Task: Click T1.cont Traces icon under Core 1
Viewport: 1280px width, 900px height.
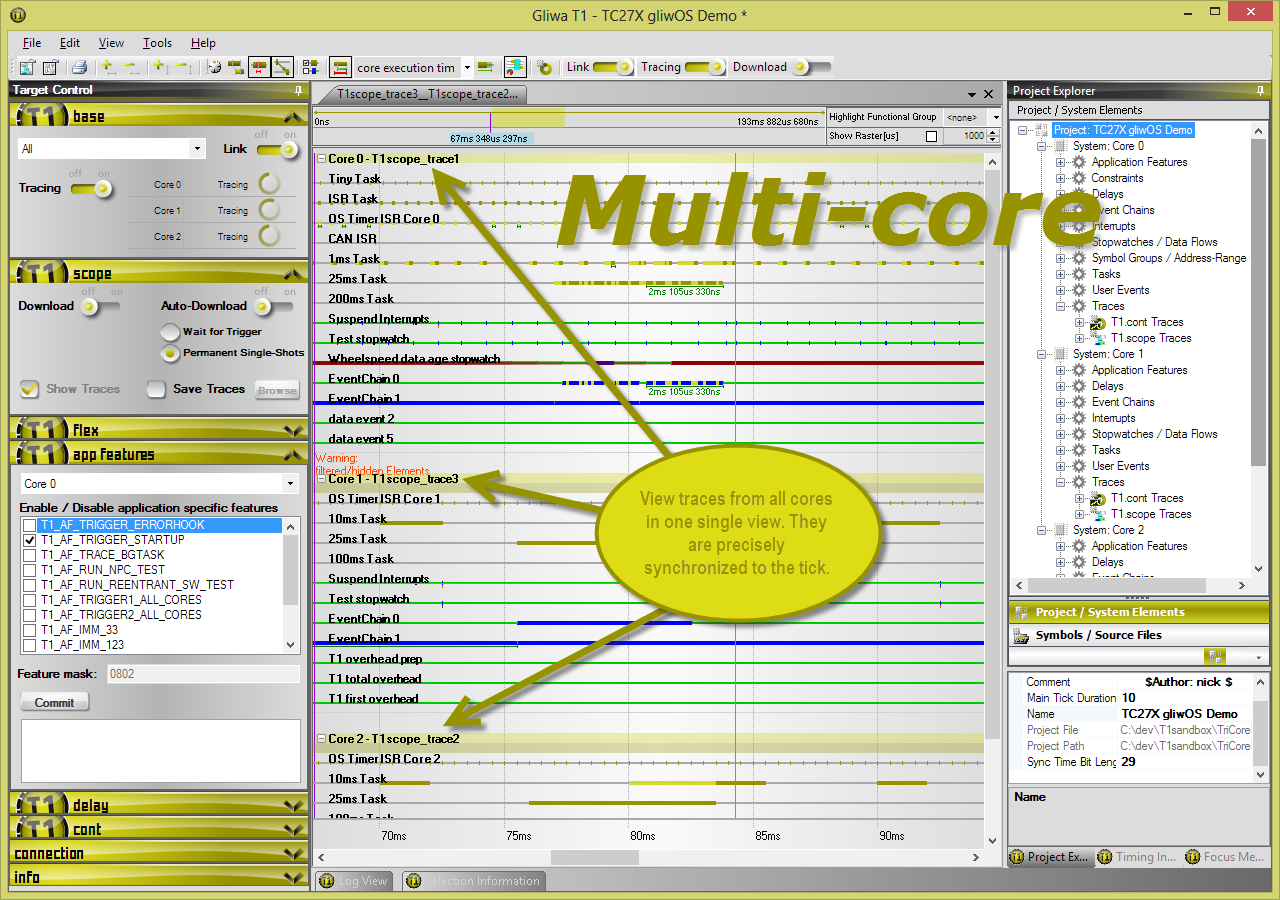Action: tap(1098, 498)
